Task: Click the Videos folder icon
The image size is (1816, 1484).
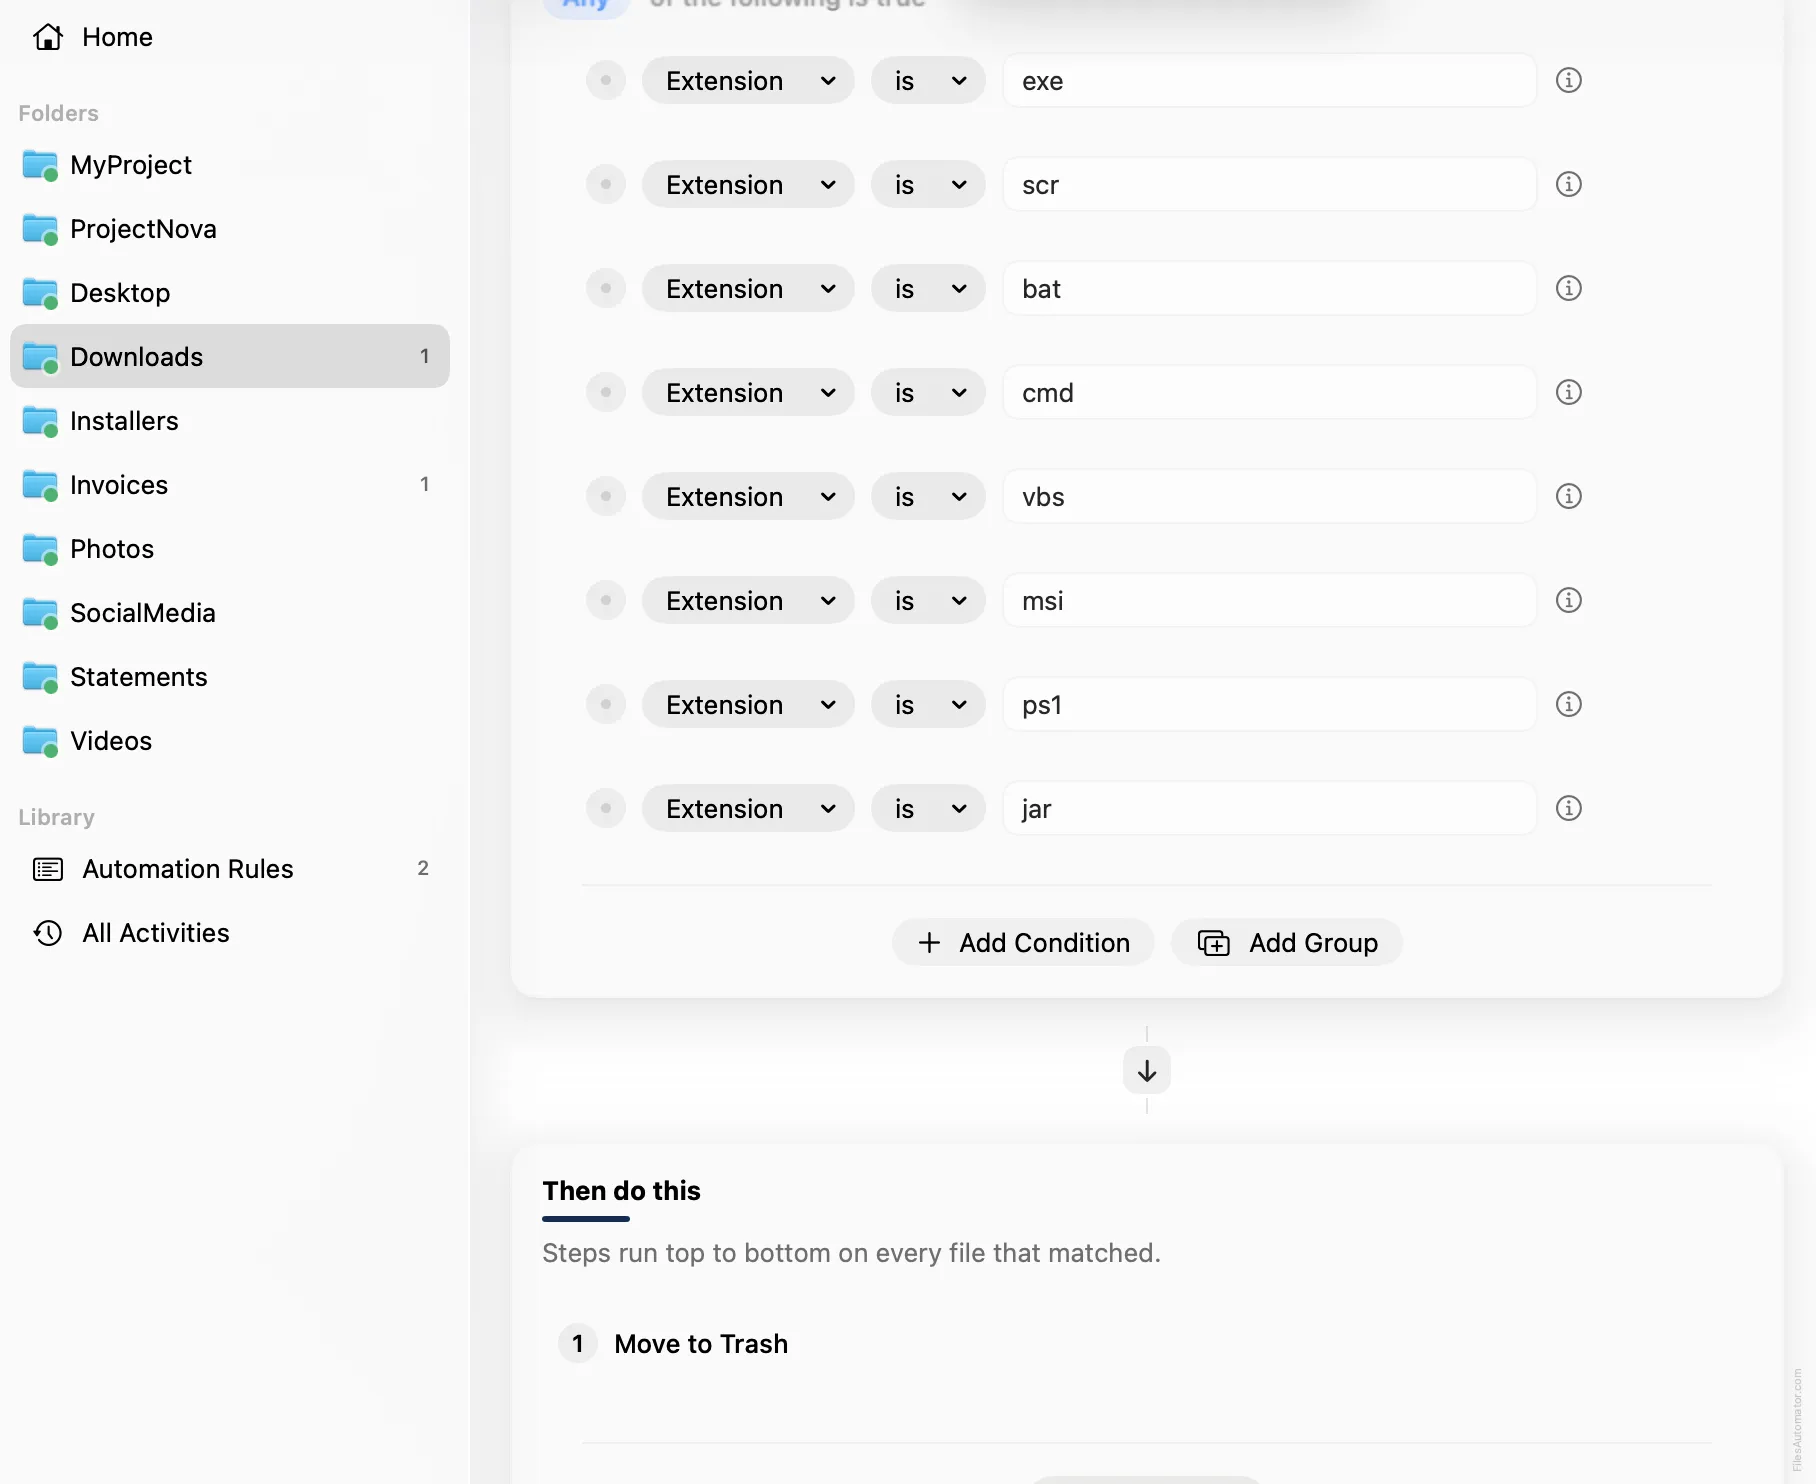Action: [x=40, y=741]
